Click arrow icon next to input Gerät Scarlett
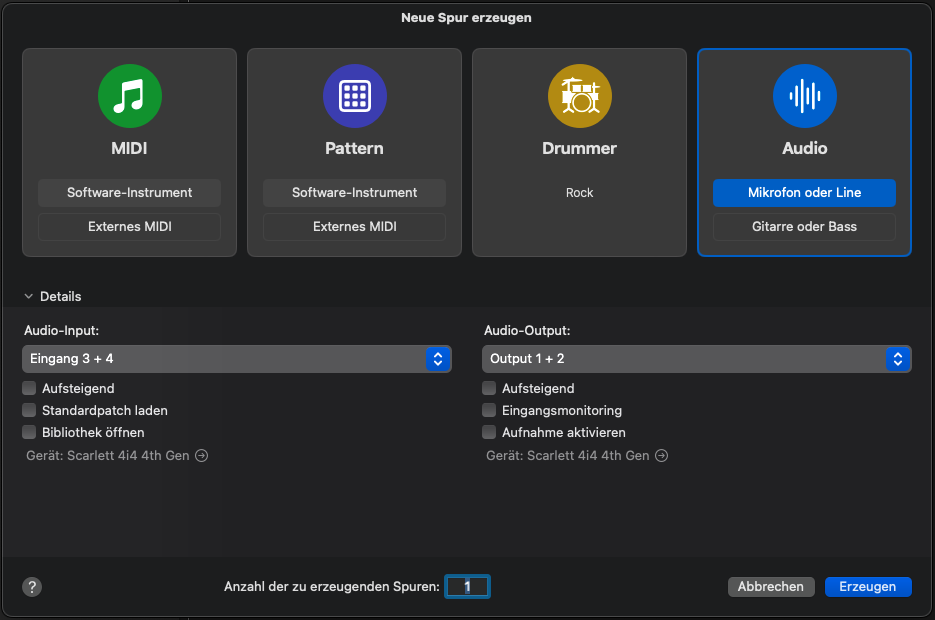 point(202,456)
